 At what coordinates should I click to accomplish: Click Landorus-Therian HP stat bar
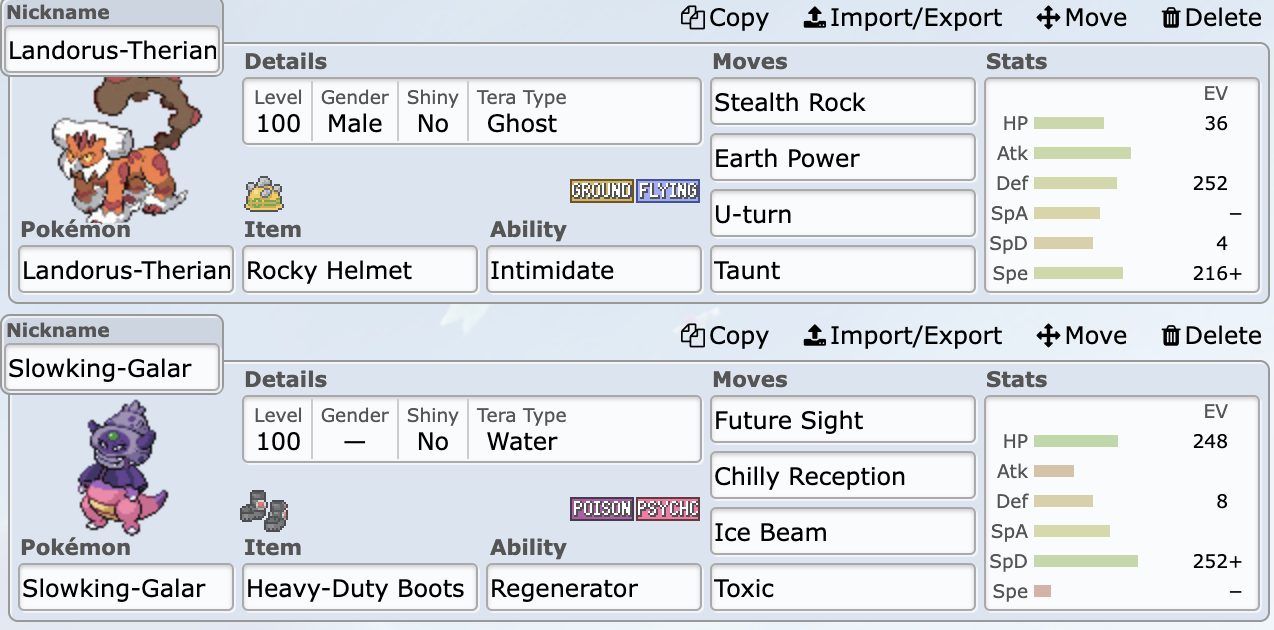coord(1069,123)
